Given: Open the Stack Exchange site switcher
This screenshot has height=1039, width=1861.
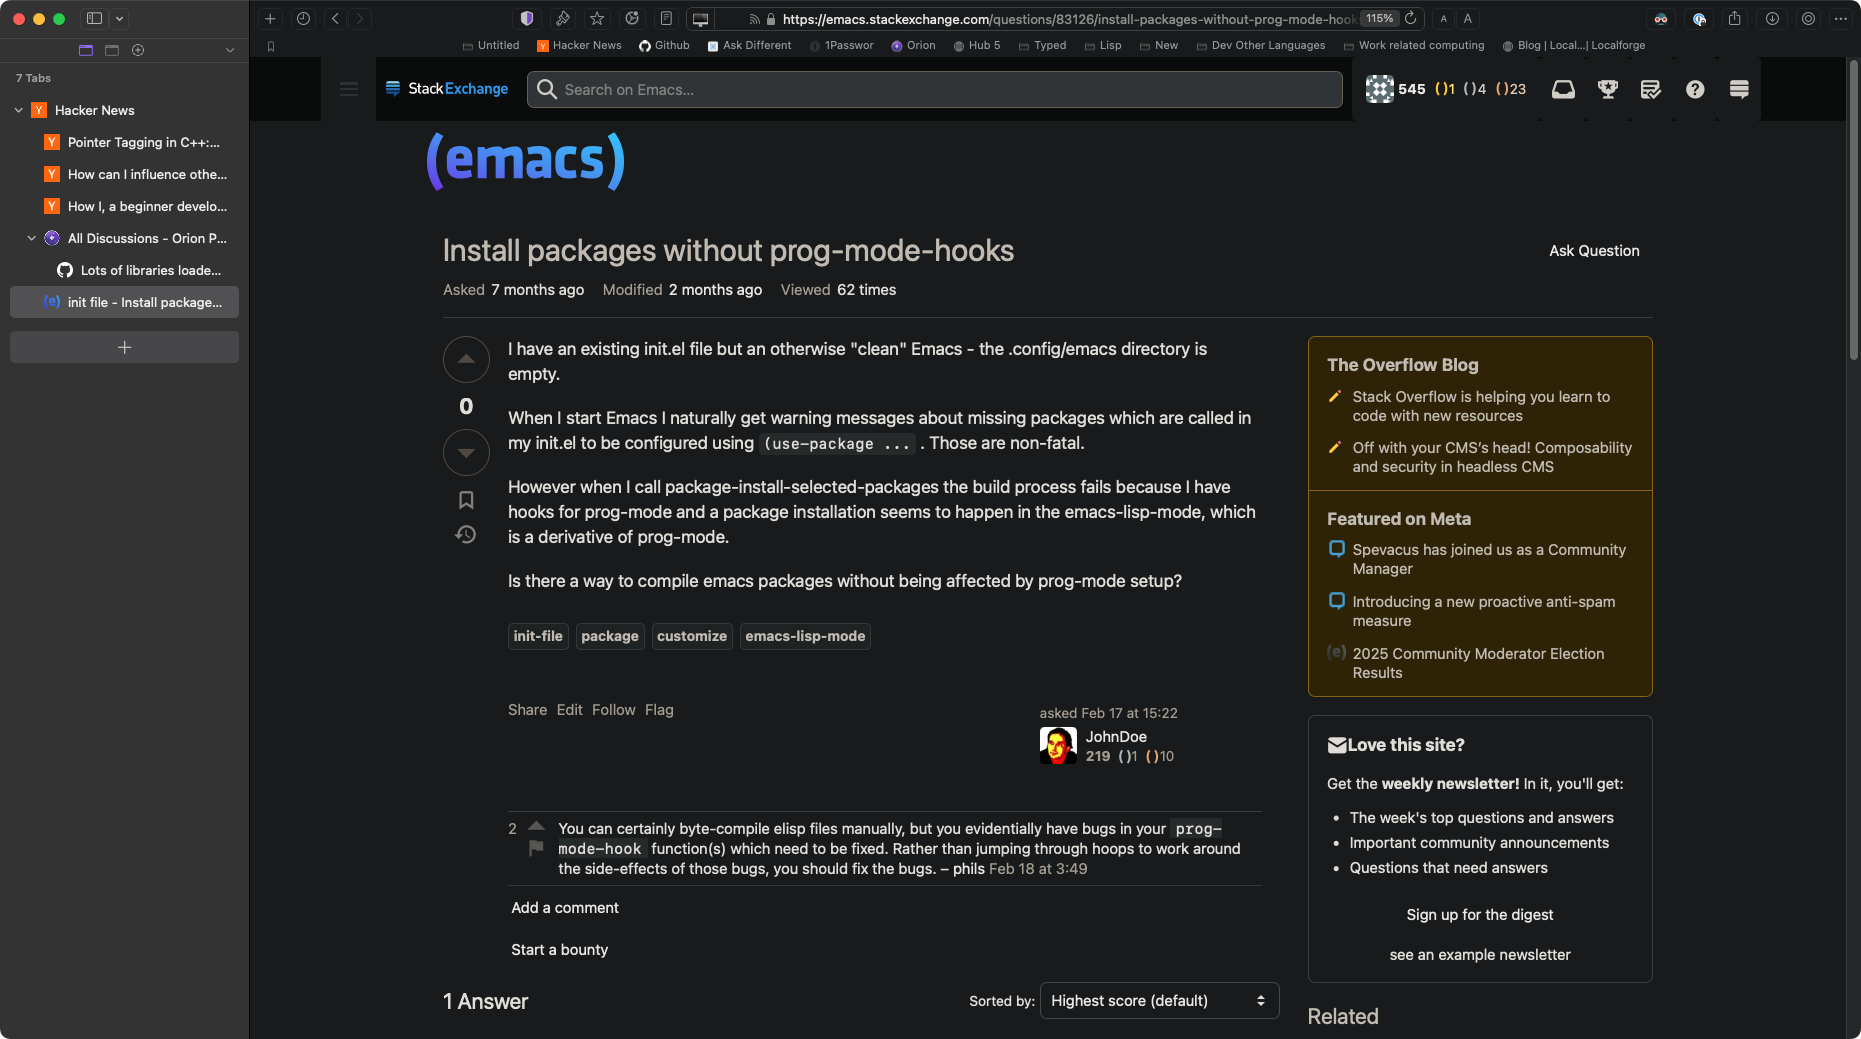Looking at the screenshot, I should point(1739,89).
